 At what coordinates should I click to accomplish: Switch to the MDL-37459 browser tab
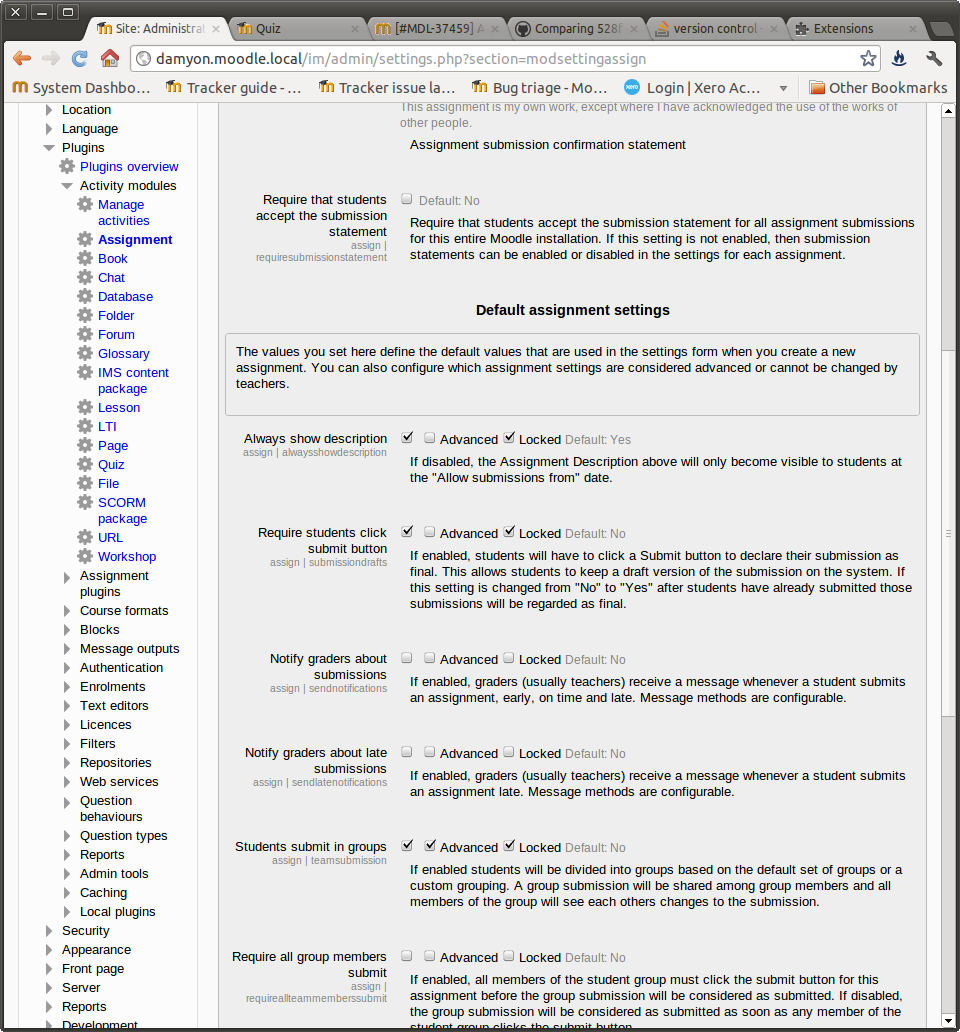pyautogui.click(x=436, y=28)
